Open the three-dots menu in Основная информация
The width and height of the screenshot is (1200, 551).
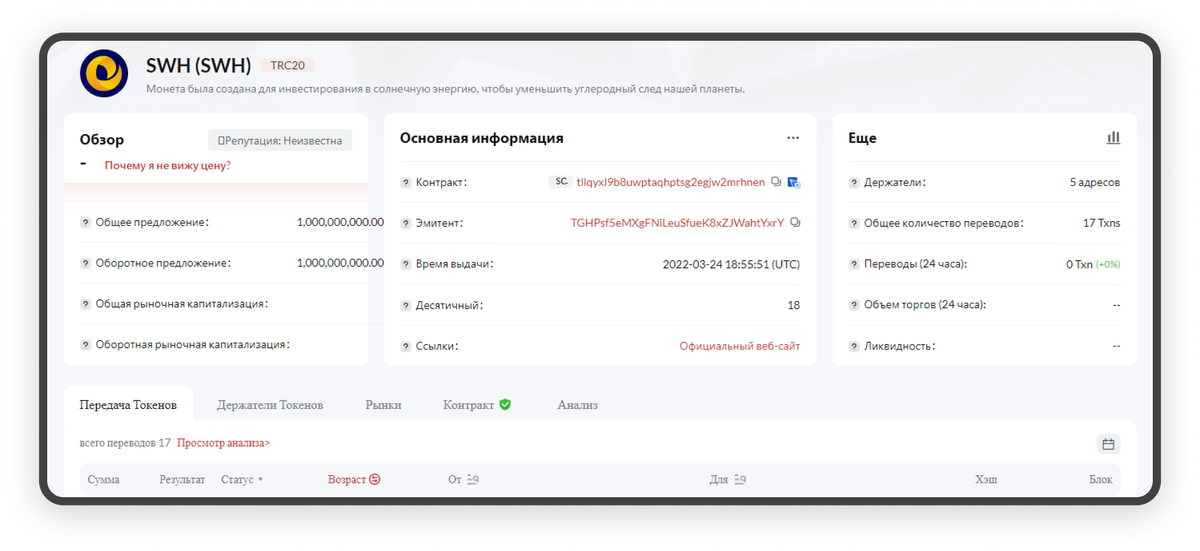click(793, 138)
